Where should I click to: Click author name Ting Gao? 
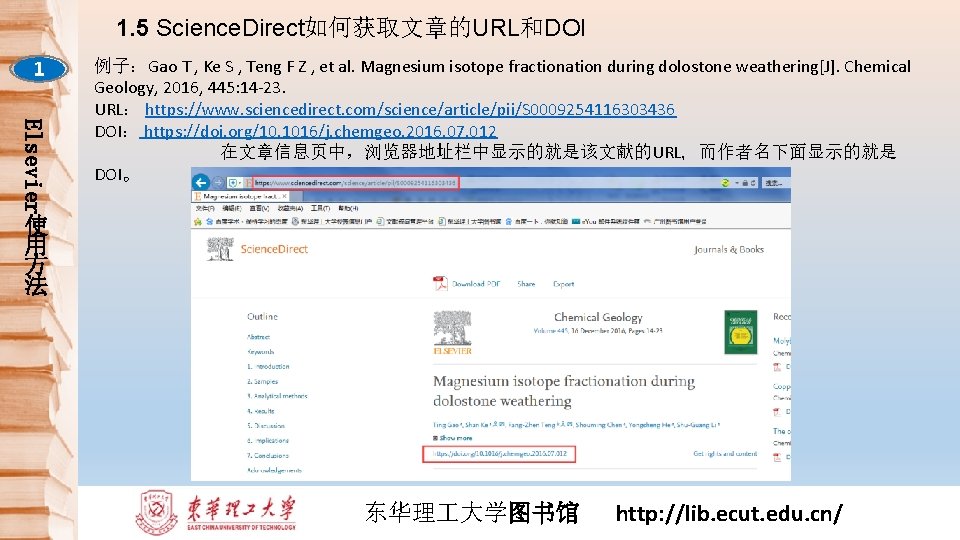(x=447, y=424)
